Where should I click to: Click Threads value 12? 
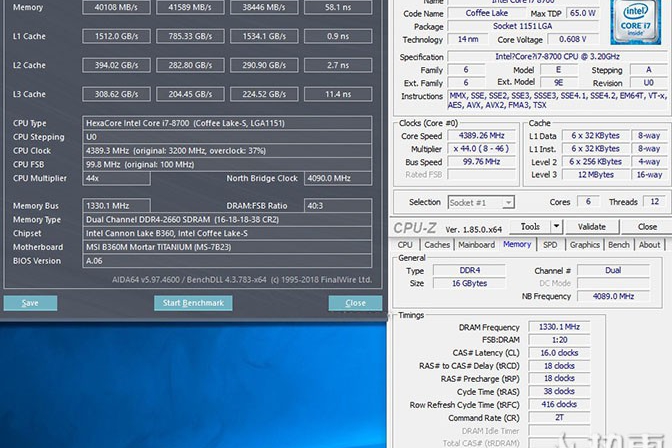(x=654, y=201)
